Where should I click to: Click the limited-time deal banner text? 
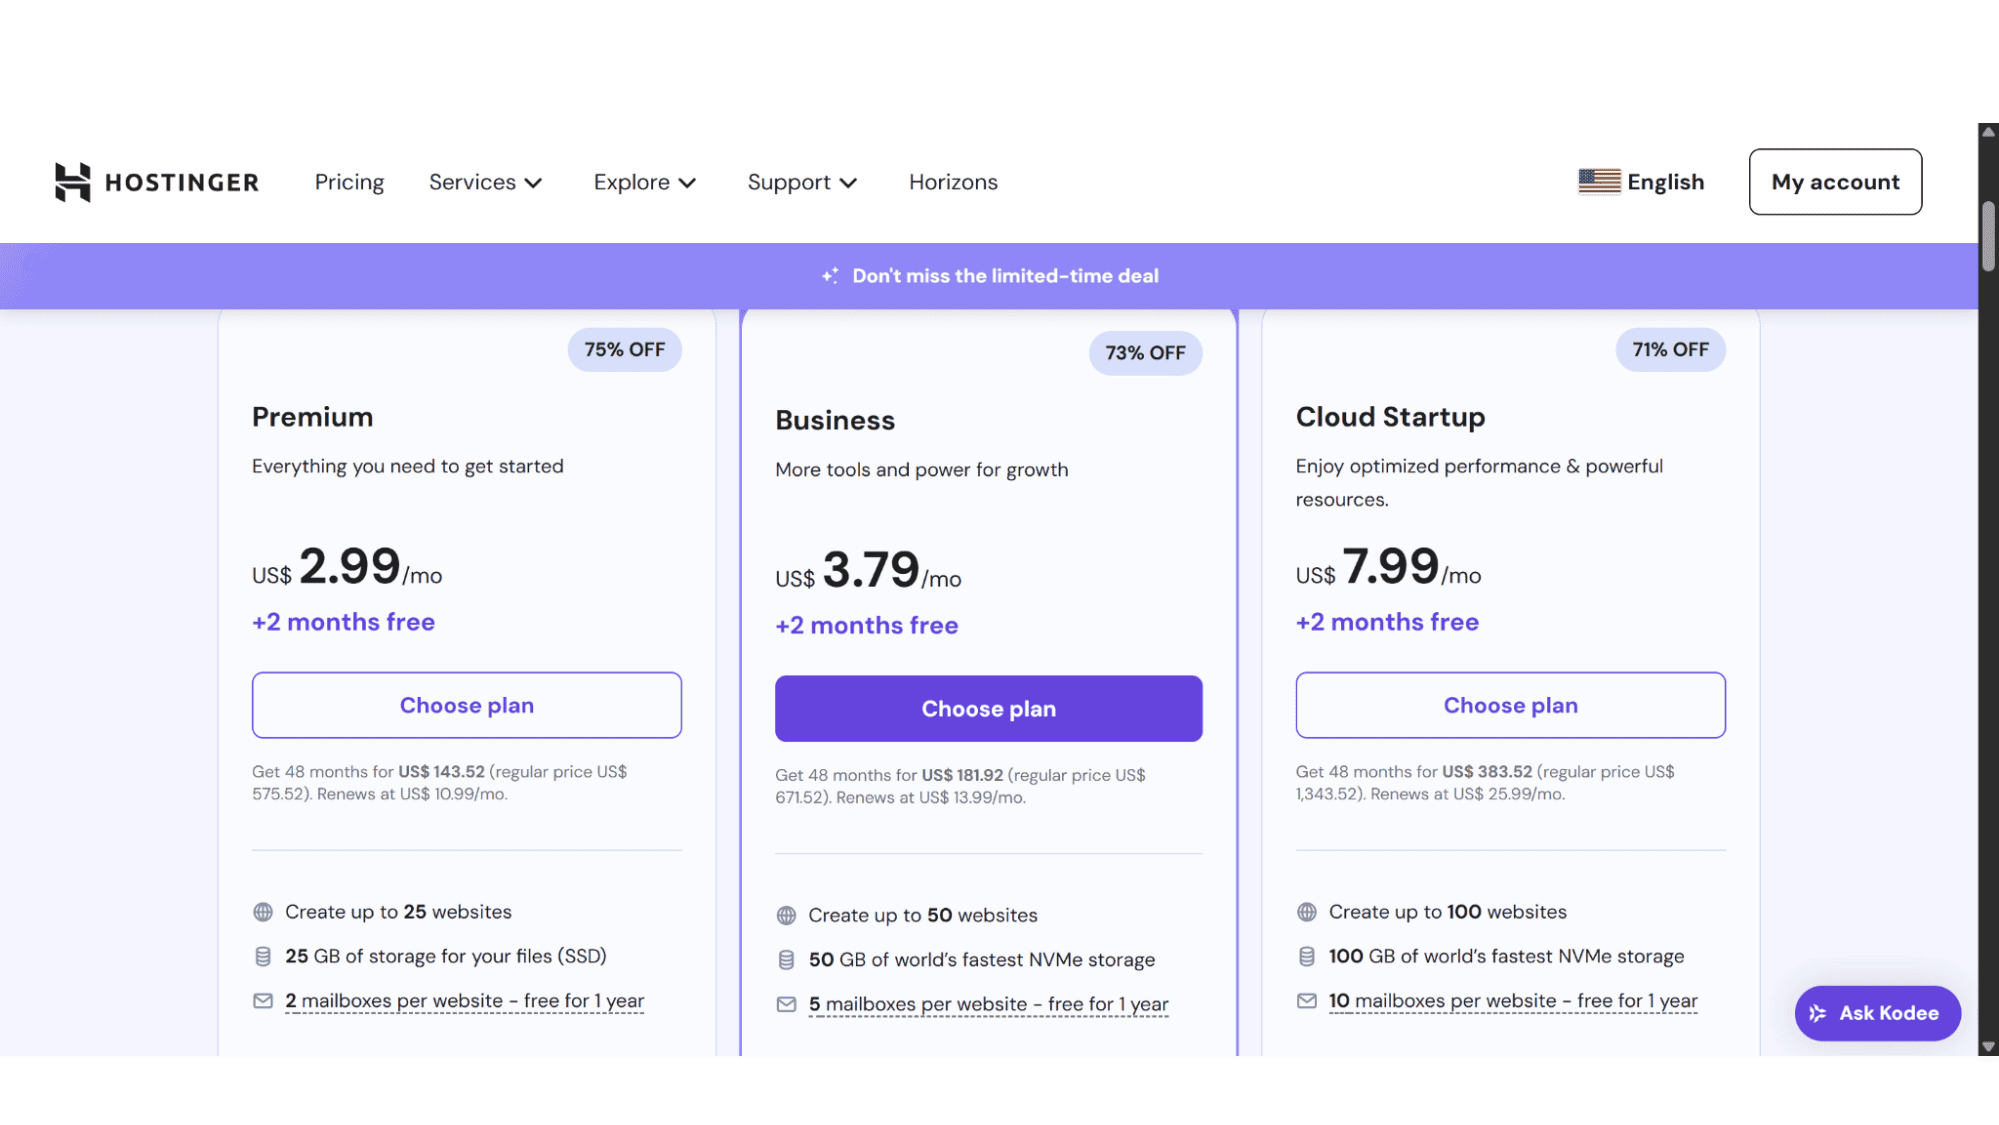coord(1005,276)
